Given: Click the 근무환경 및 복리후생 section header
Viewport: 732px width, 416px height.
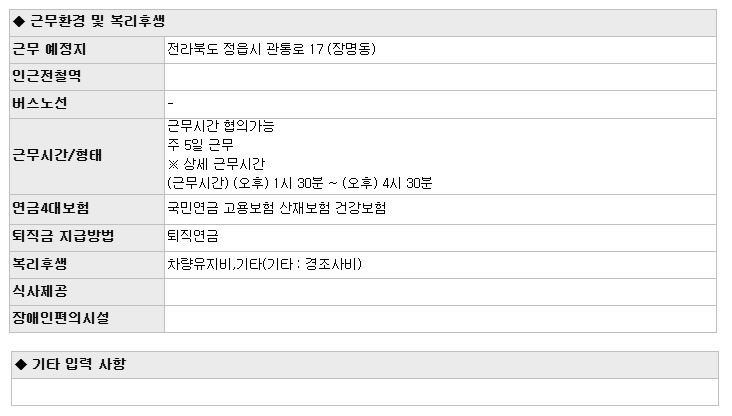Looking at the screenshot, I should tap(363, 22).
